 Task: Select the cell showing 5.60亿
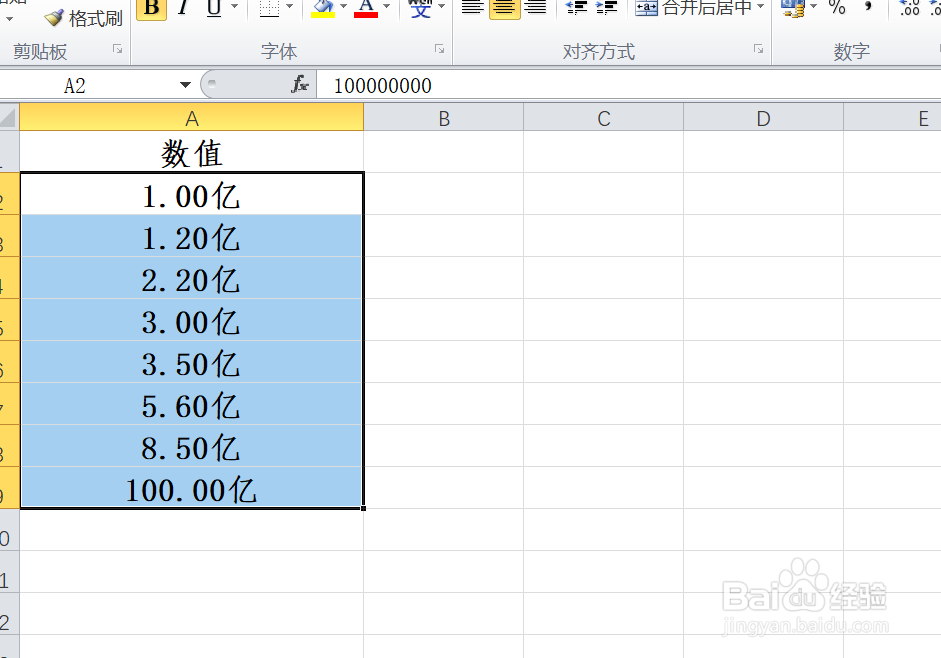click(191, 405)
